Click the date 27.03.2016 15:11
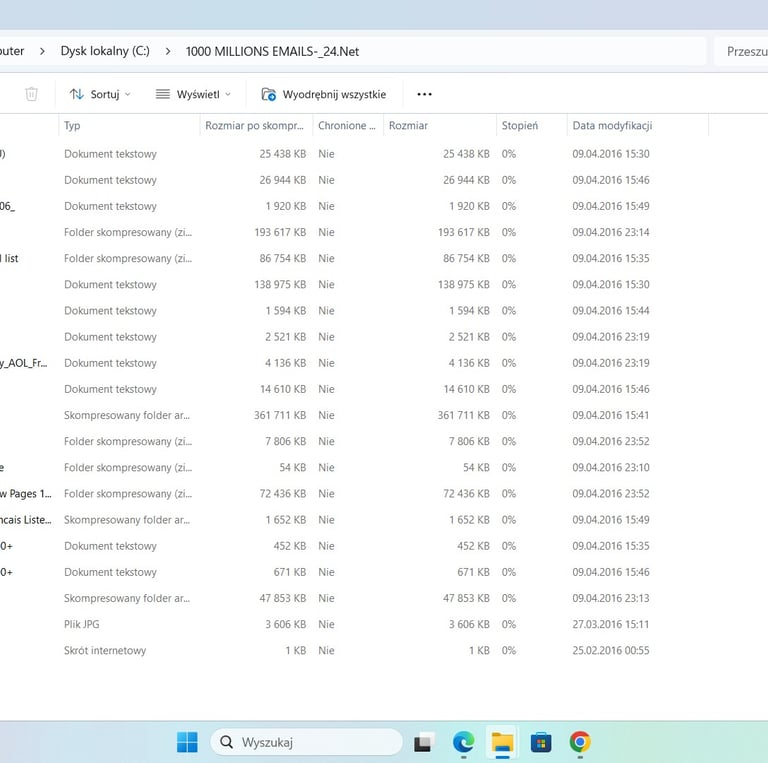This screenshot has height=763, width=768. pos(610,624)
